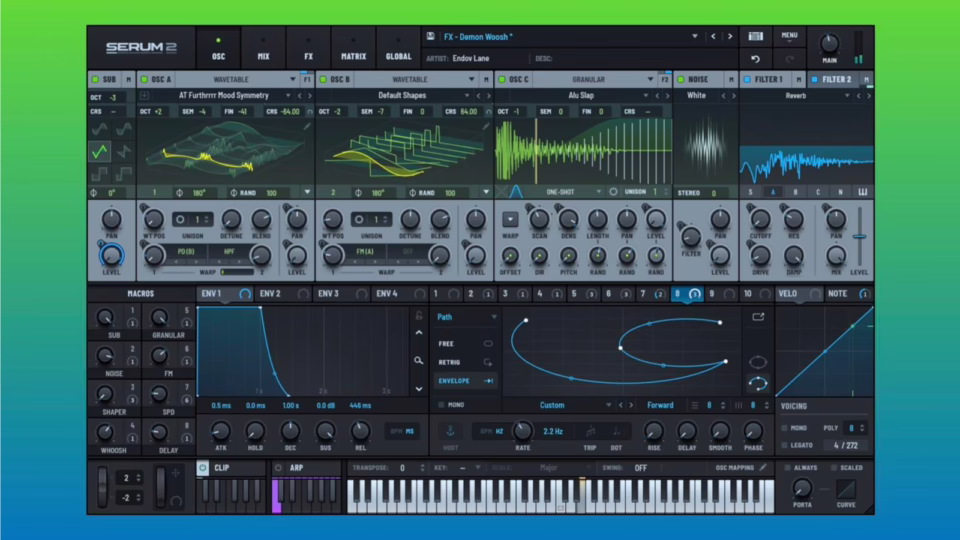This screenshot has height=540, width=960.
Task: Open the MATRIX tab
Action: pyautogui.click(x=353, y=48)
